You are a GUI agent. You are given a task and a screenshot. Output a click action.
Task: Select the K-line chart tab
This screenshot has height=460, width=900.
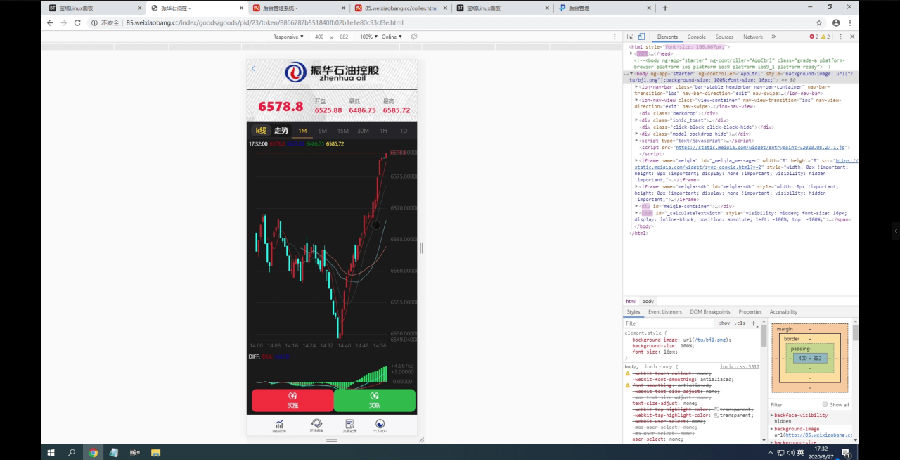point(261,130)
